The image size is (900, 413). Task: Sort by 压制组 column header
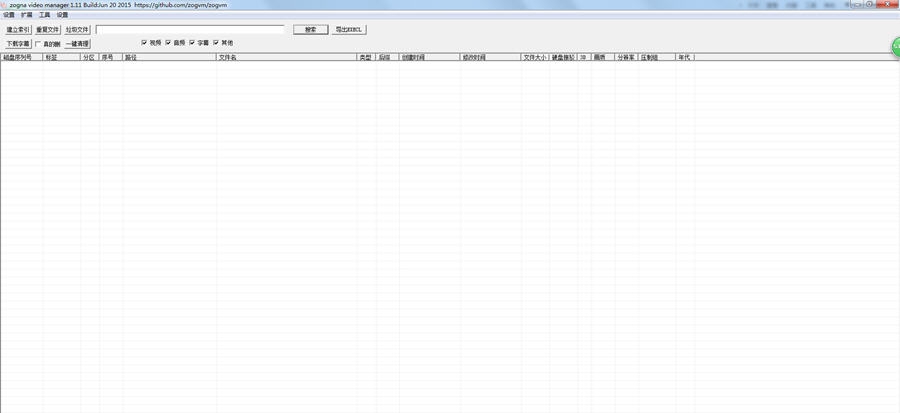coord(657,57)
